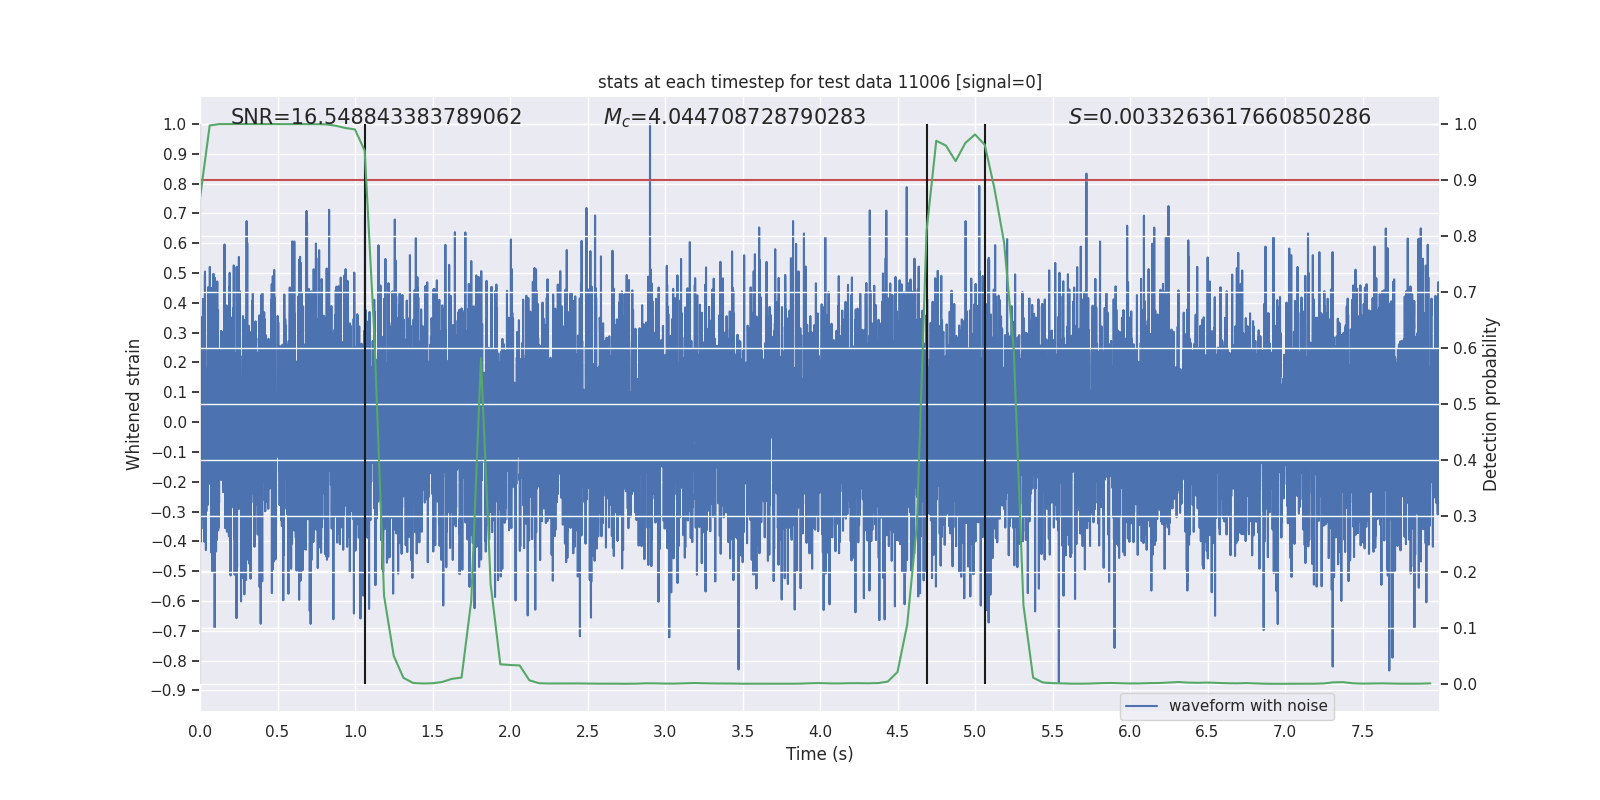
Task: Select the SNR value annotation
Action: [x=376, y=117]
